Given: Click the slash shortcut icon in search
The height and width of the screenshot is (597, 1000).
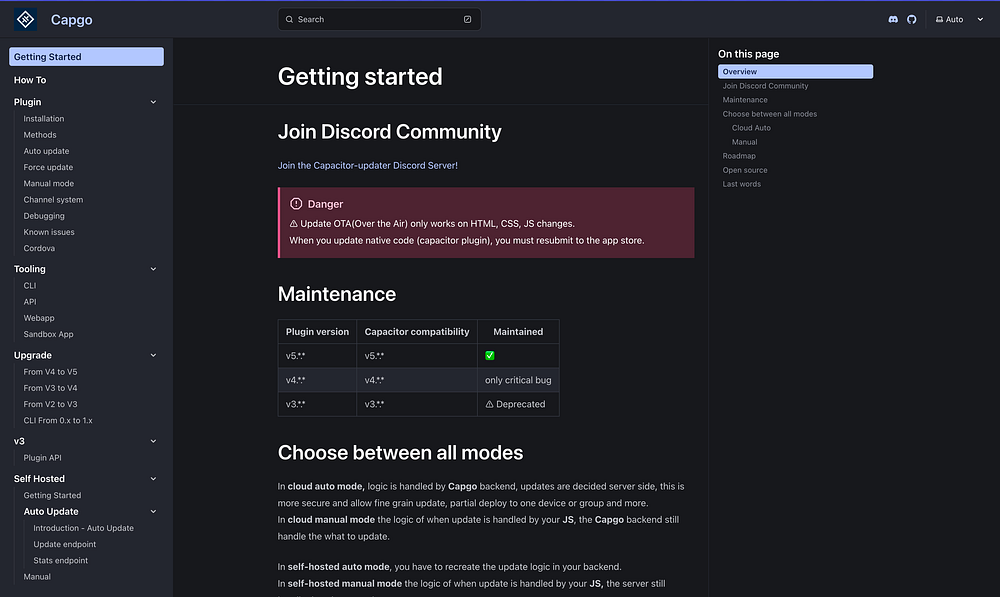Looking at the screenshot, I should tap(467, 19).
